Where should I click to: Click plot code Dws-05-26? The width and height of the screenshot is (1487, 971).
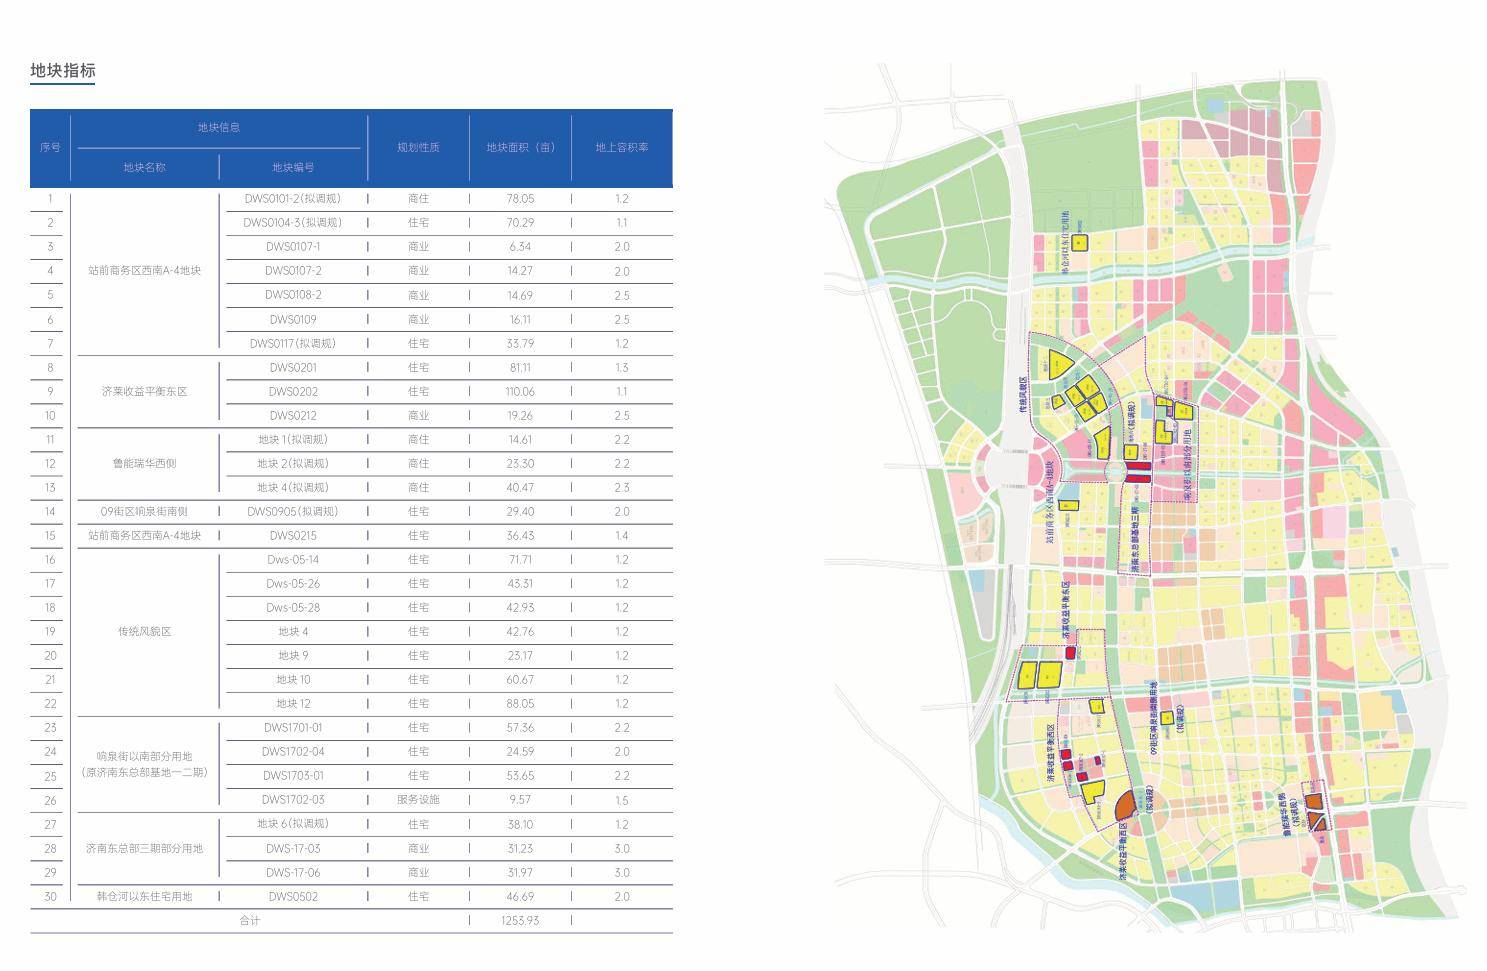click(x=293, y=583)
